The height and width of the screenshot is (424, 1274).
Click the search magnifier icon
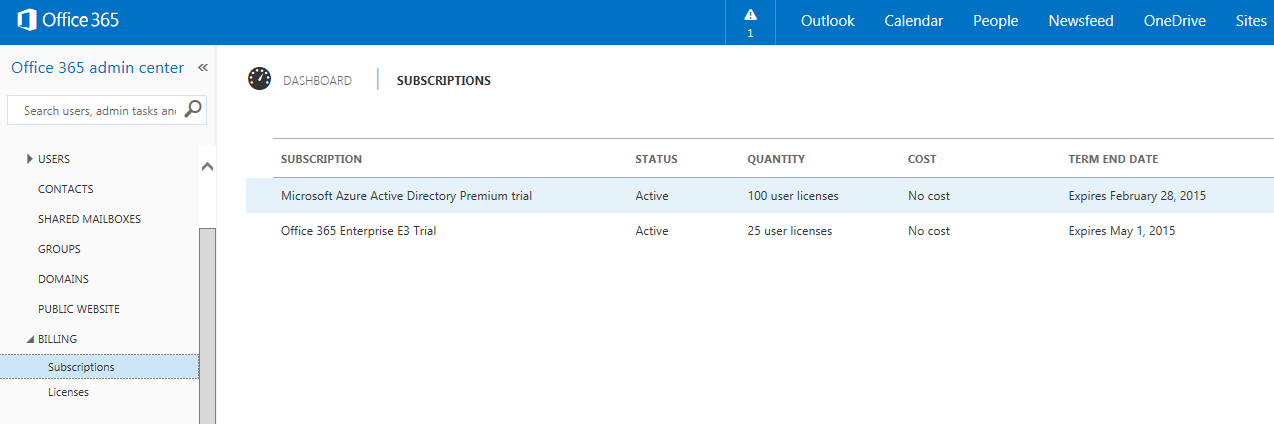click(194, 109)
